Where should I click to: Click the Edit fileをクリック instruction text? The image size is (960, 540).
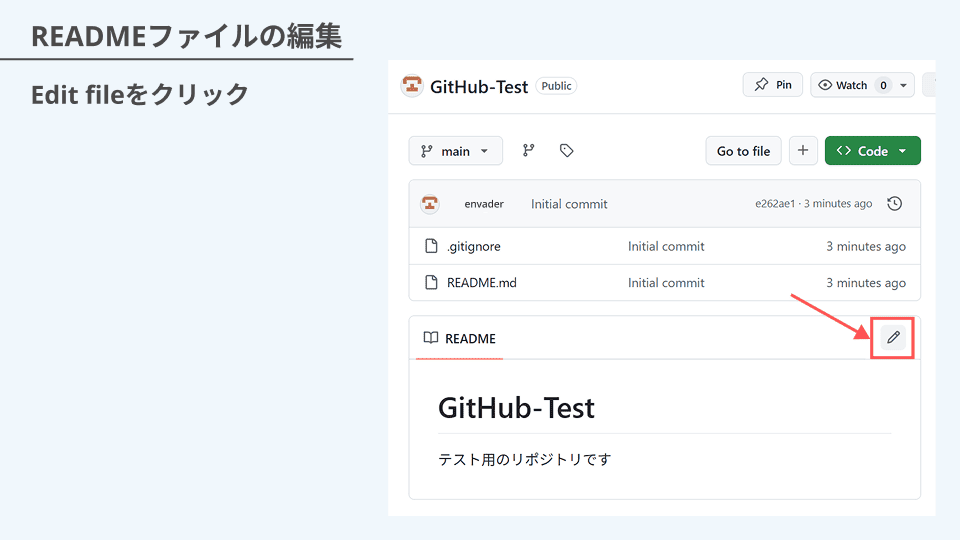[x=140, y=95]
